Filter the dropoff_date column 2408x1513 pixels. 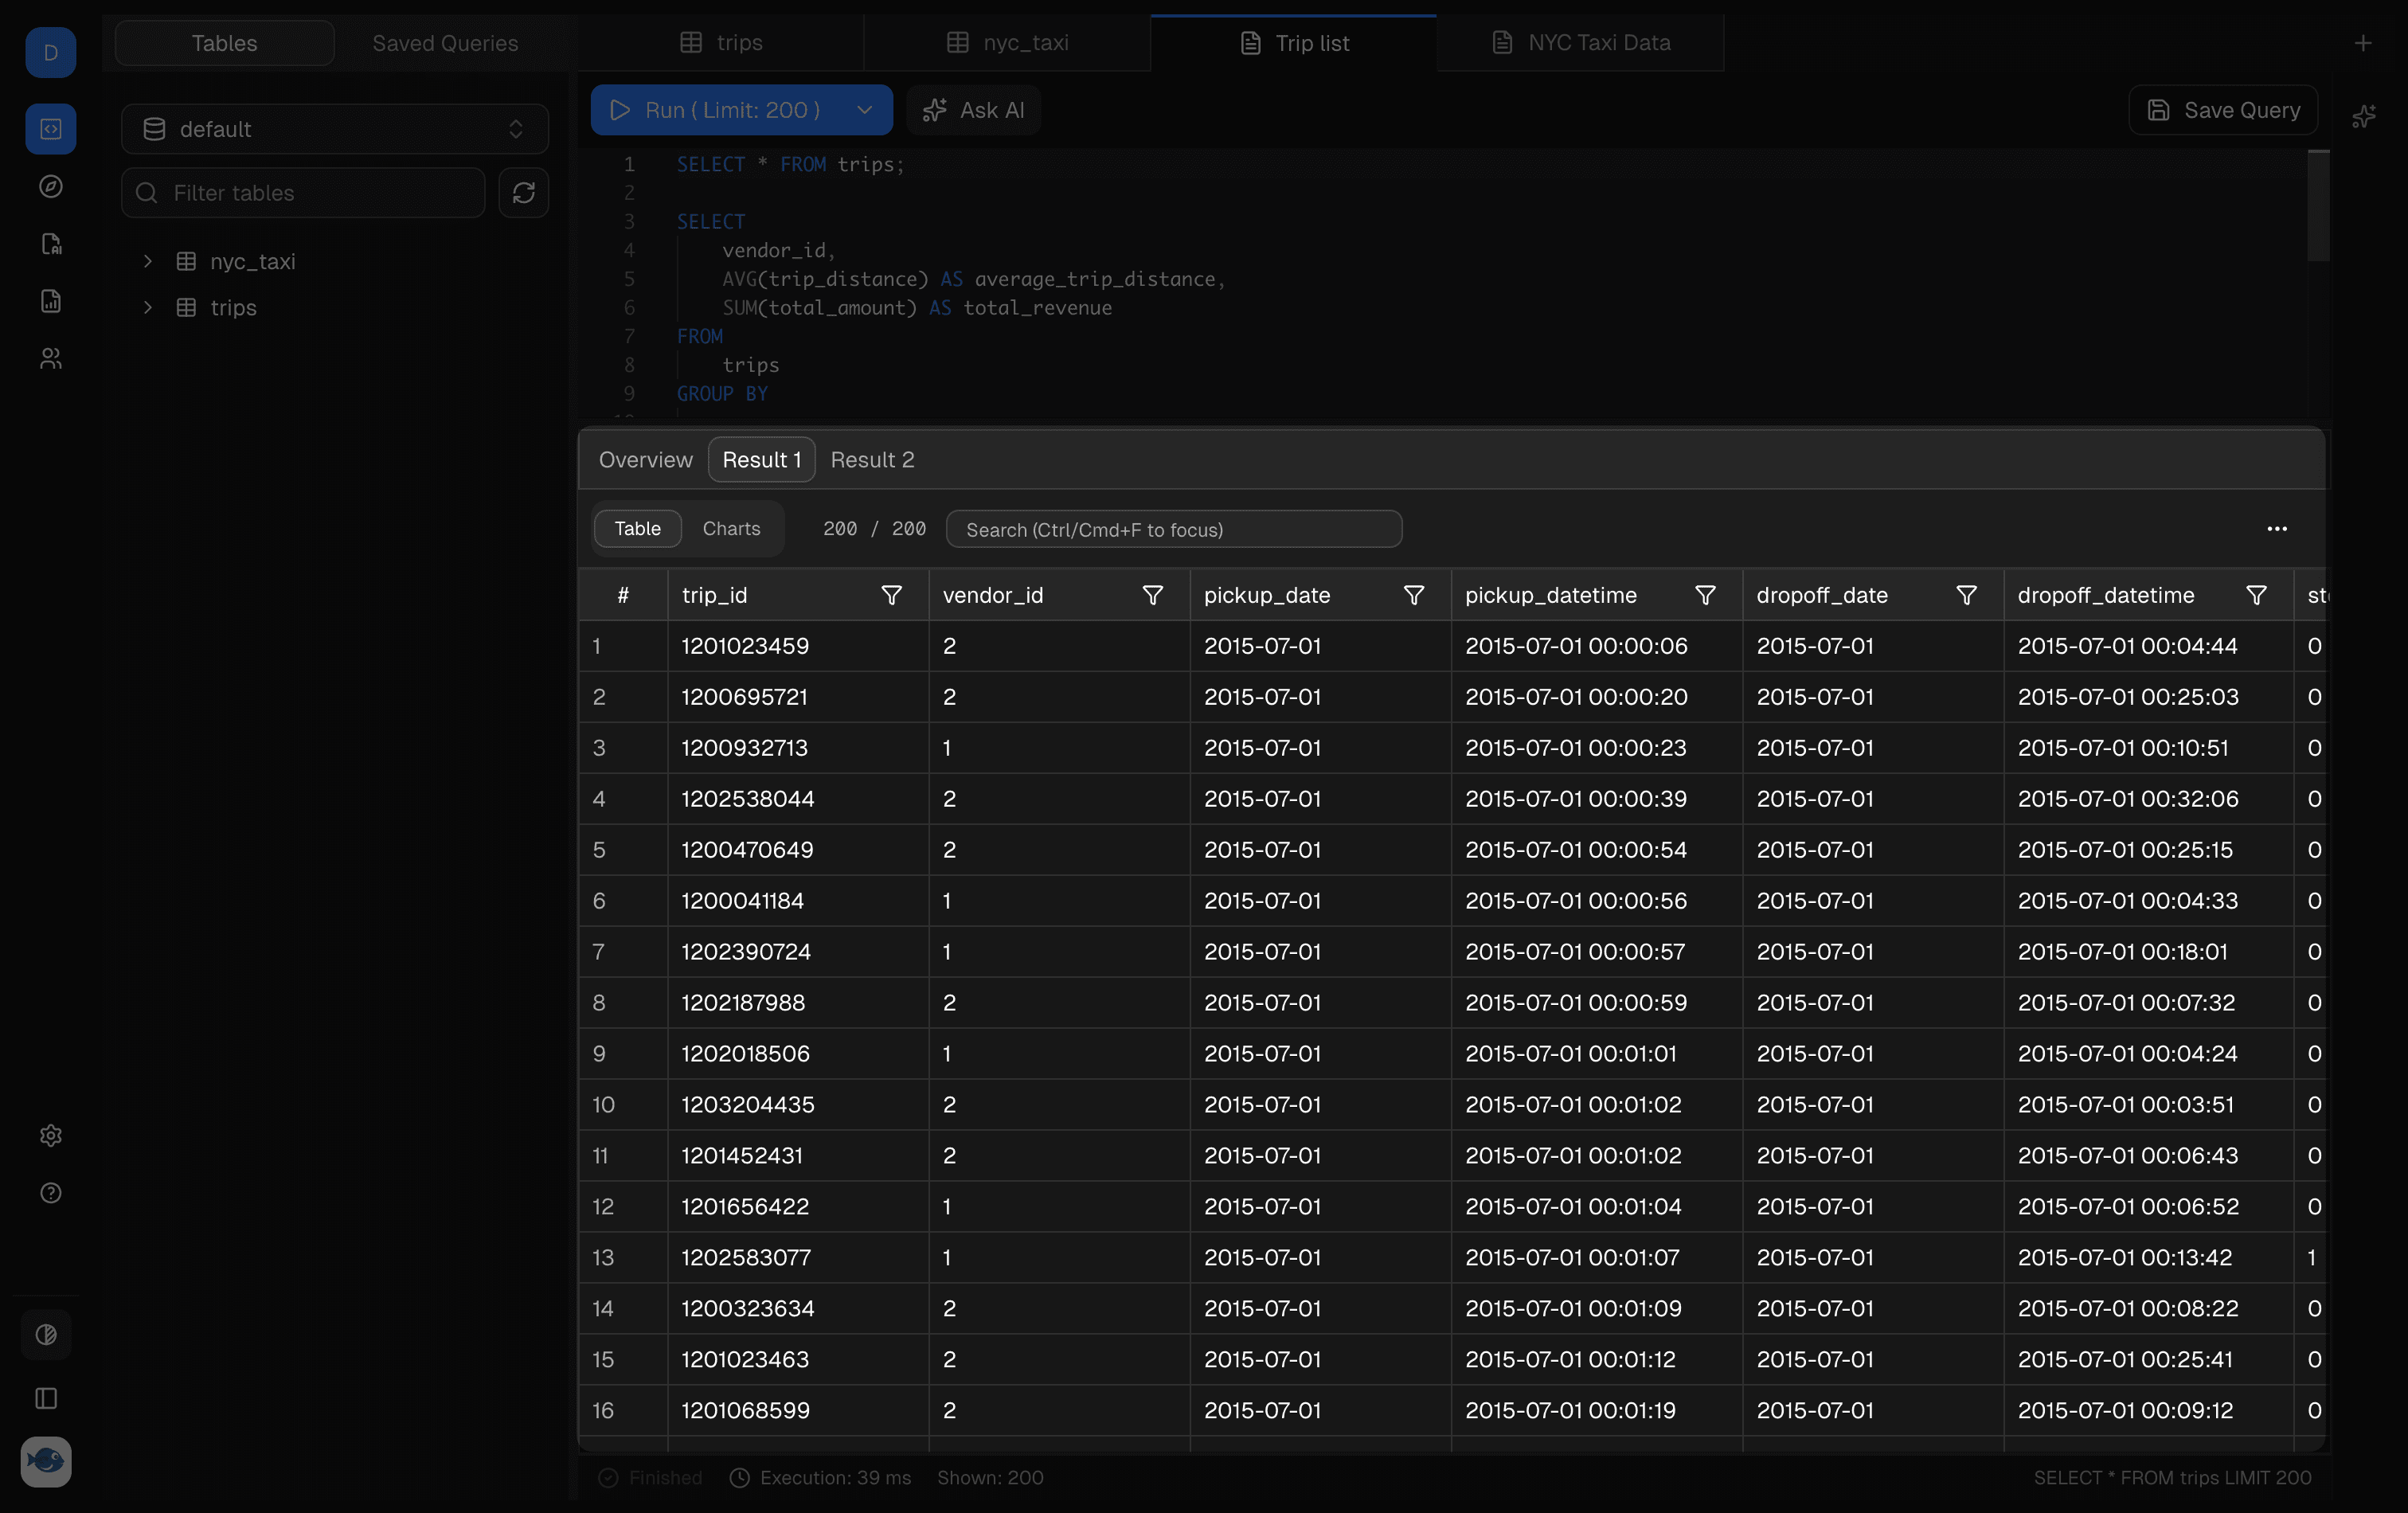[1967, 596]
